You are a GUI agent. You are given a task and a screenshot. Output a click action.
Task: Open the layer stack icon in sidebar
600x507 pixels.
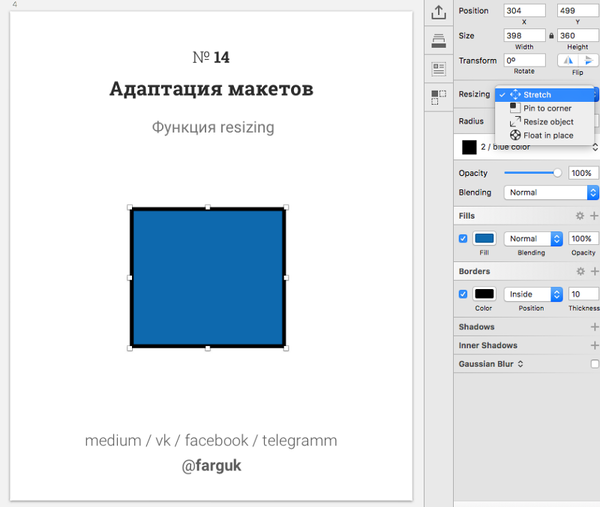point(439,41)
